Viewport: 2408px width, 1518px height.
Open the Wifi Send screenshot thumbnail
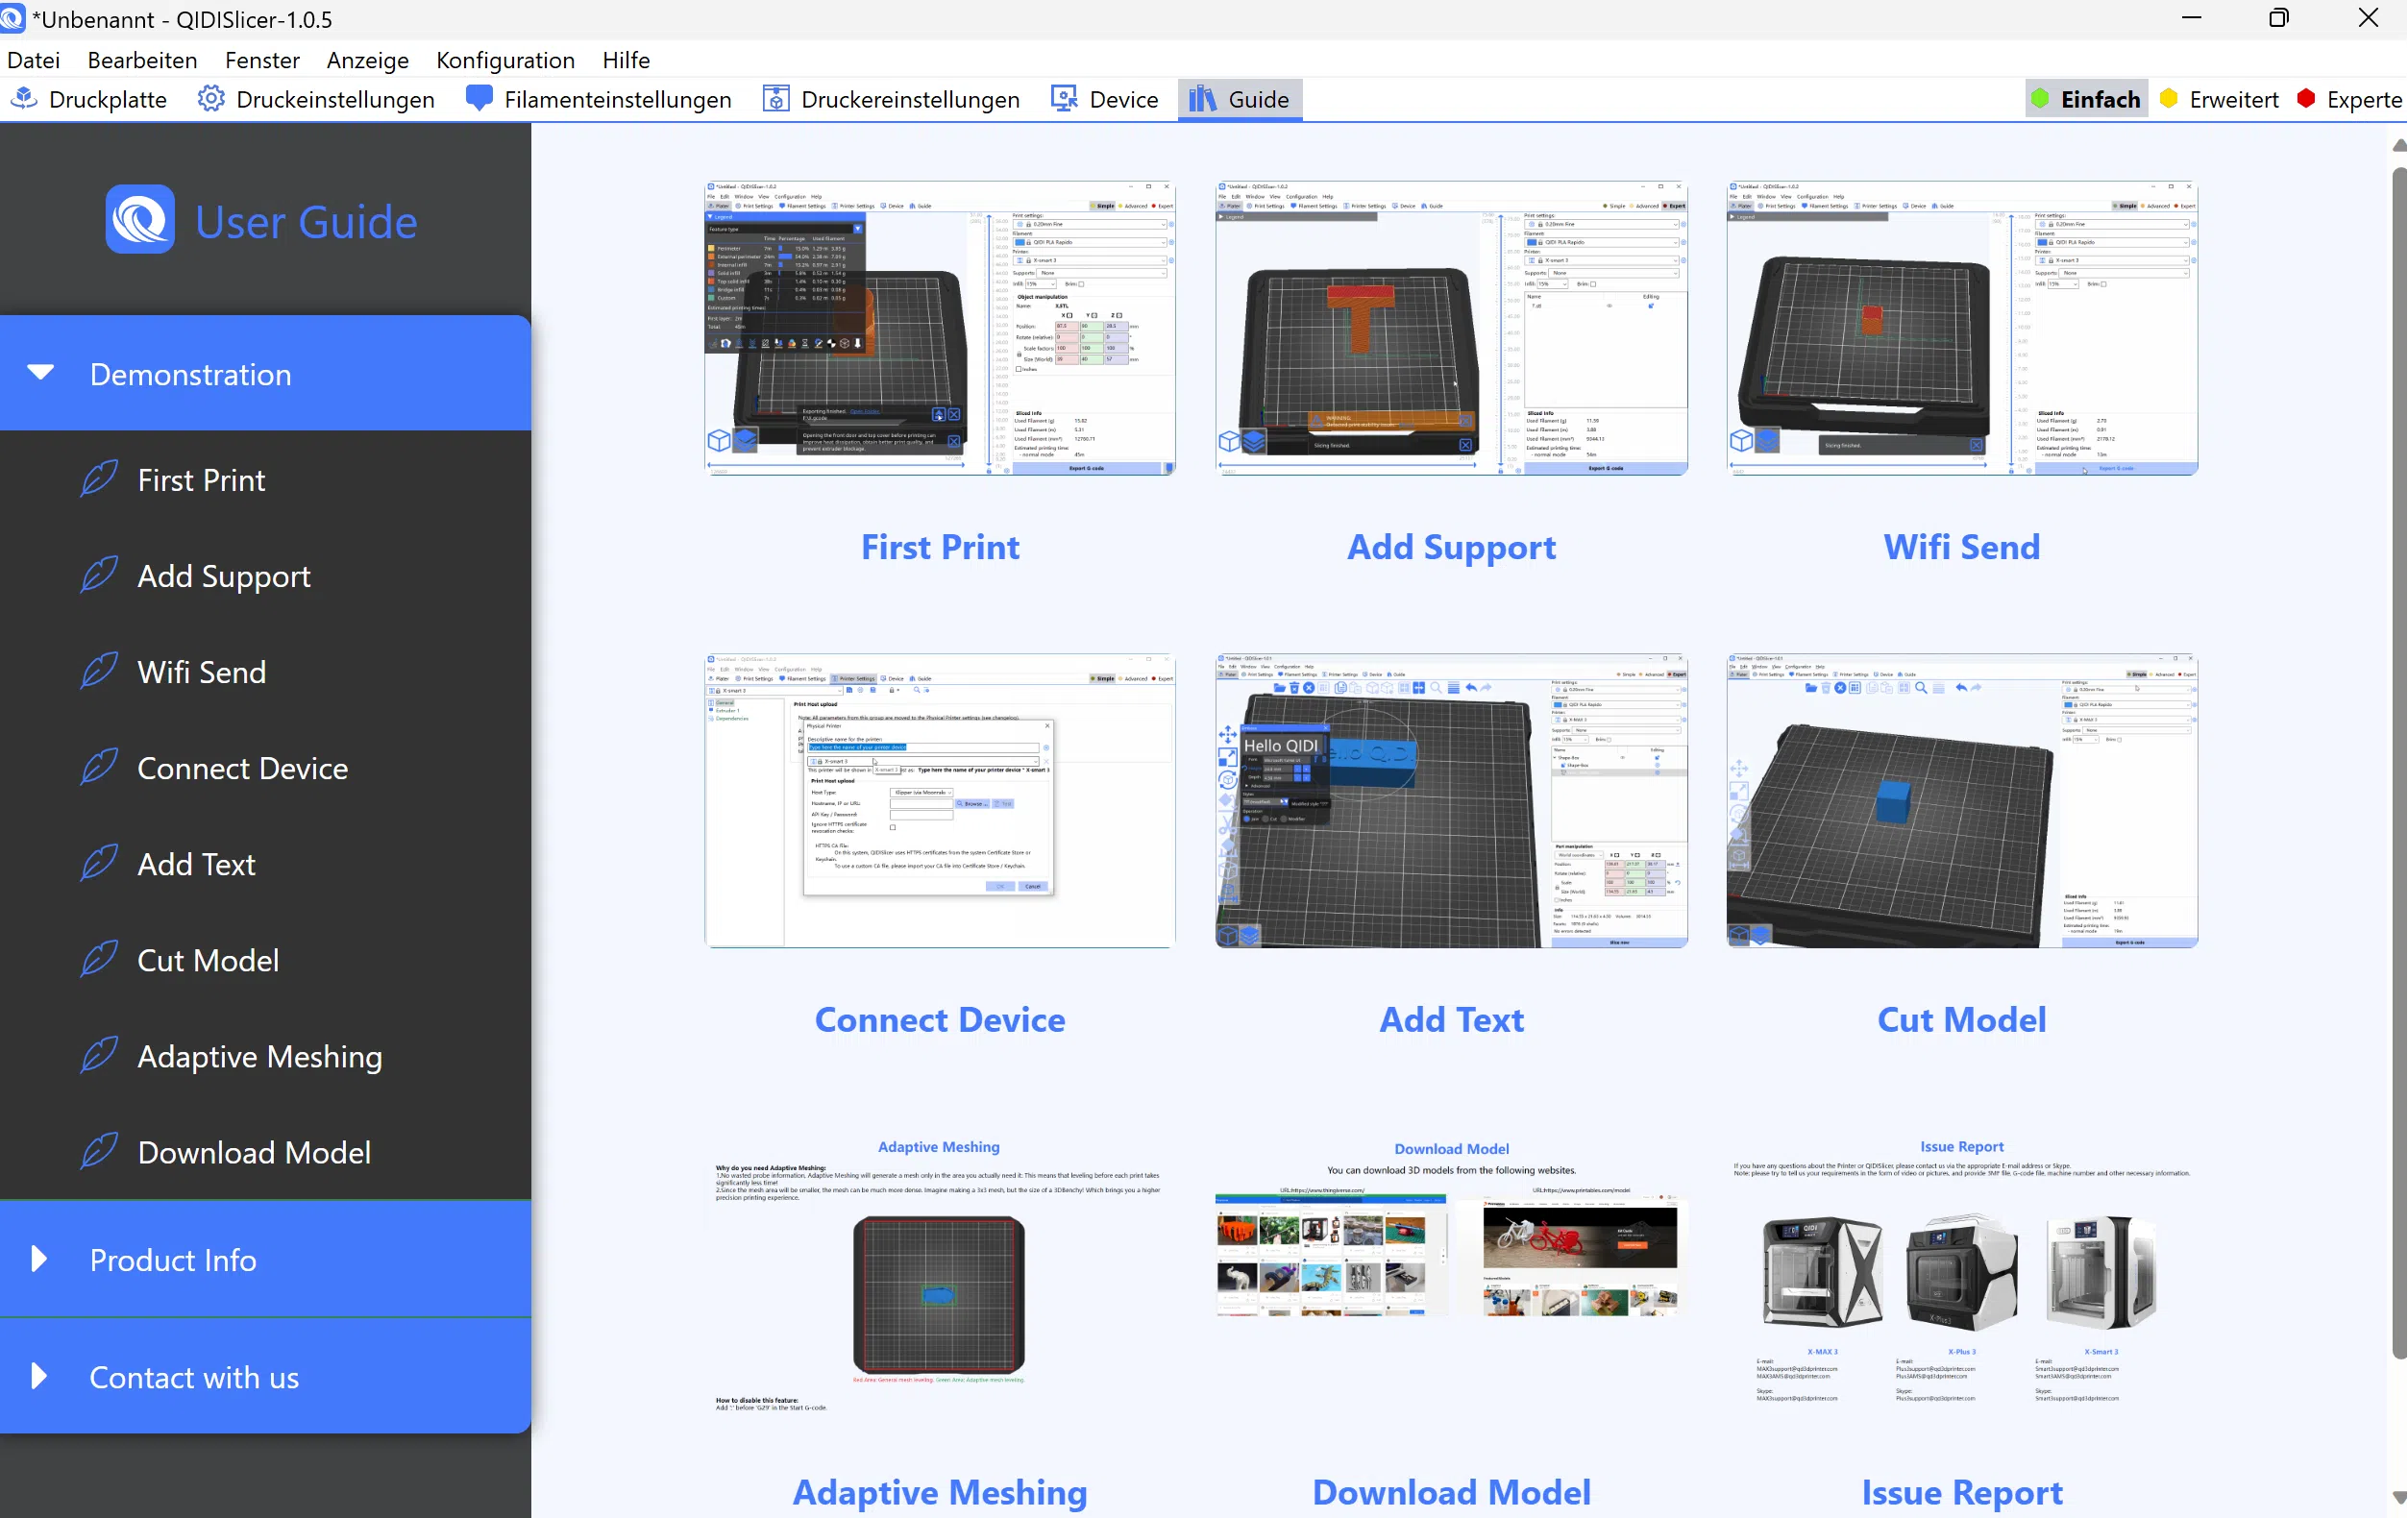coord(1961,328)
